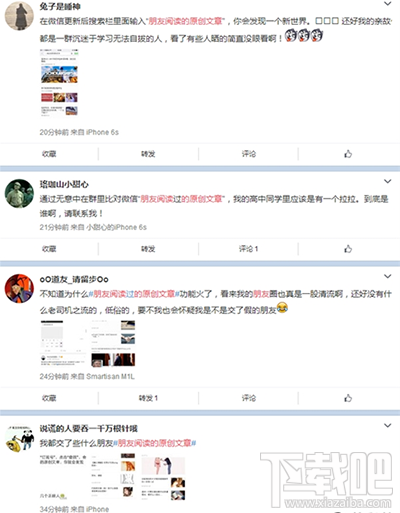The height and width of the screenshot is (513, 400).
Task: Open username link 珞珈山小甜心
Action: [x=64, y=184]
